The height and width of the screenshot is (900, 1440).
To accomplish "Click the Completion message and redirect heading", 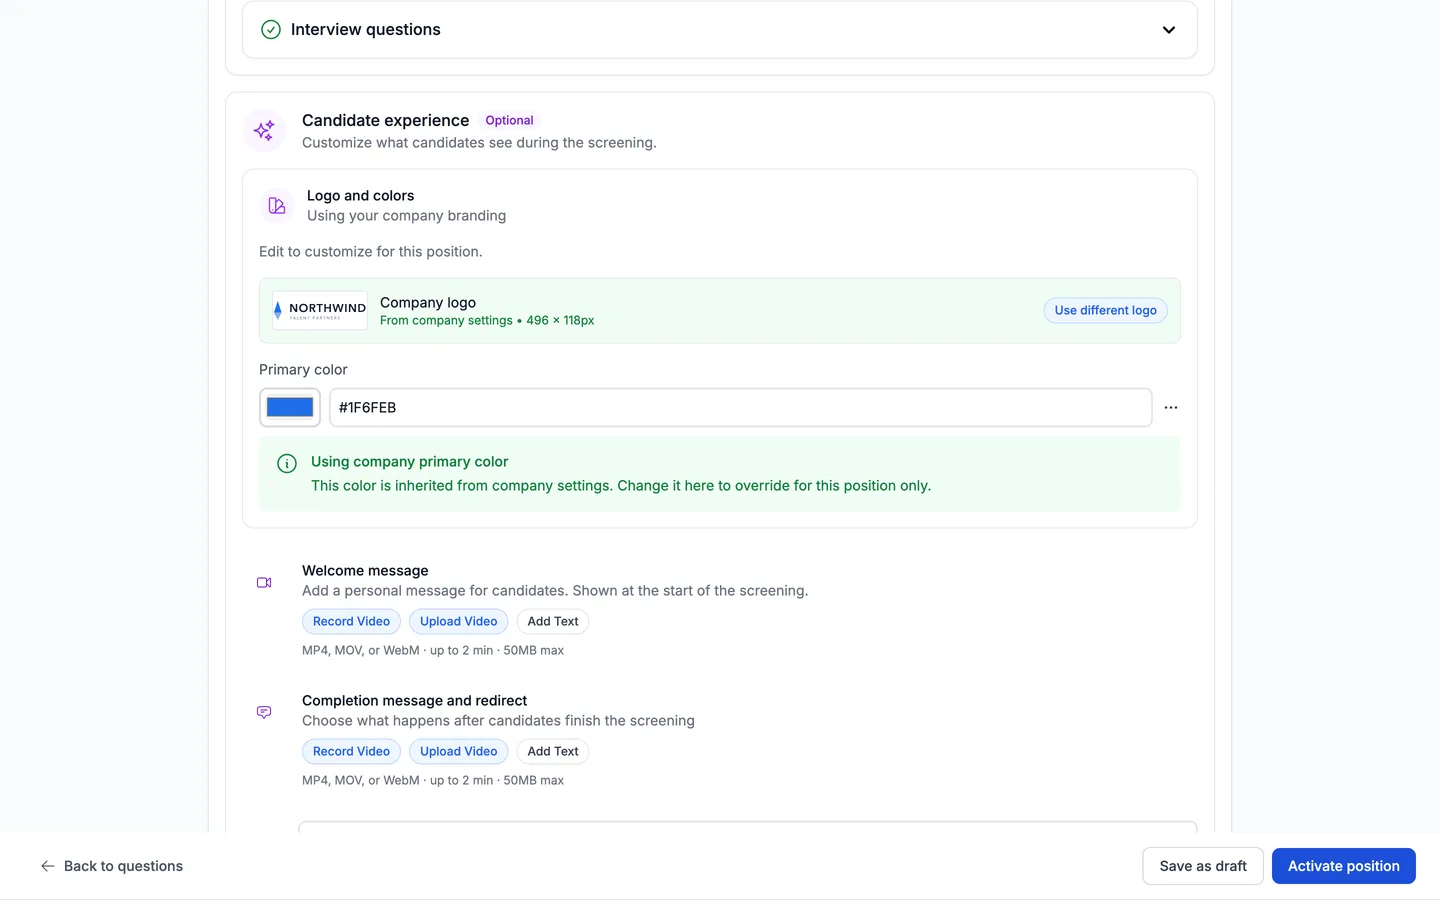I will 414,700.
